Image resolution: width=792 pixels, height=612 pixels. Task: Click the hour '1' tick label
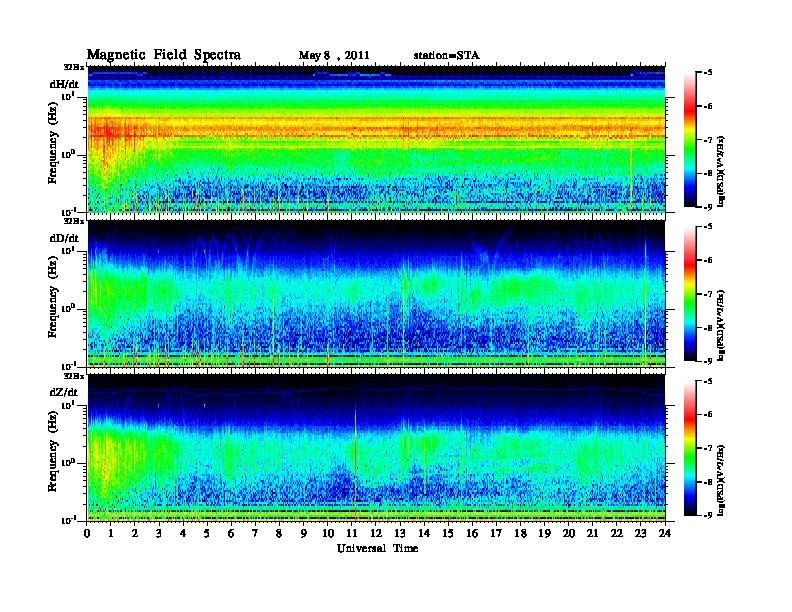[111, 534]
